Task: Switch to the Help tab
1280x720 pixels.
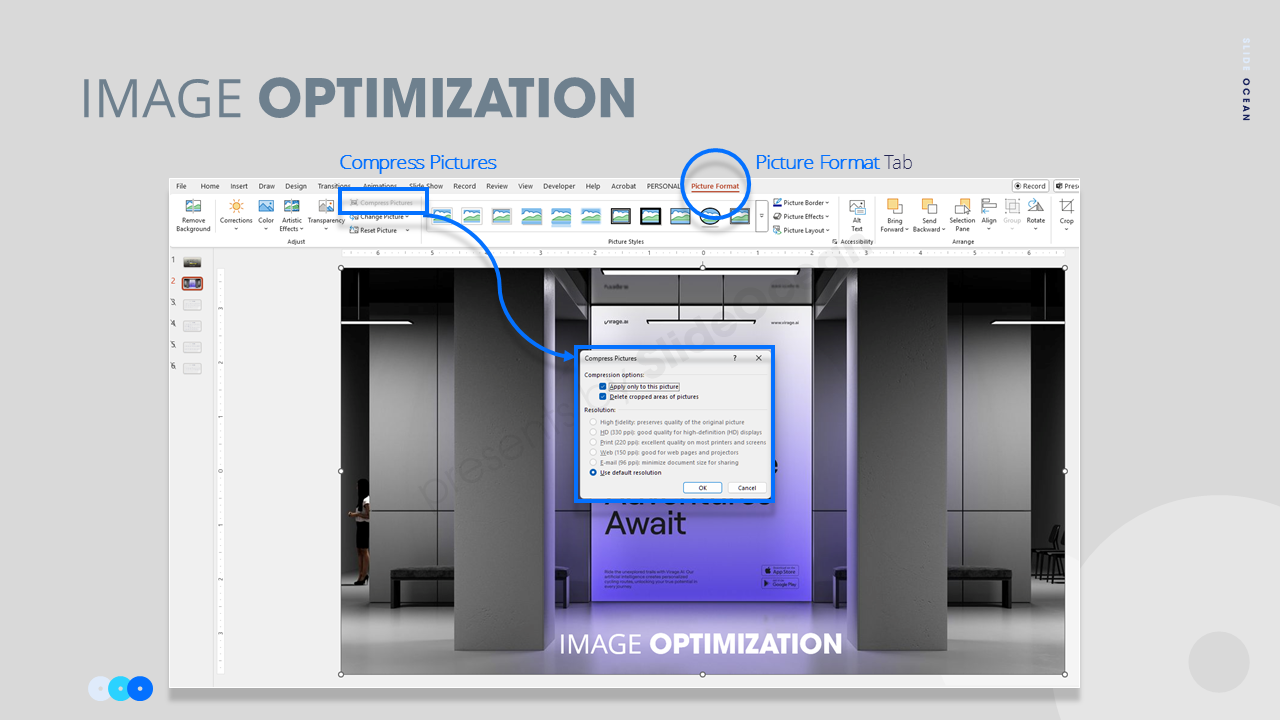Action: pos(593,186)
